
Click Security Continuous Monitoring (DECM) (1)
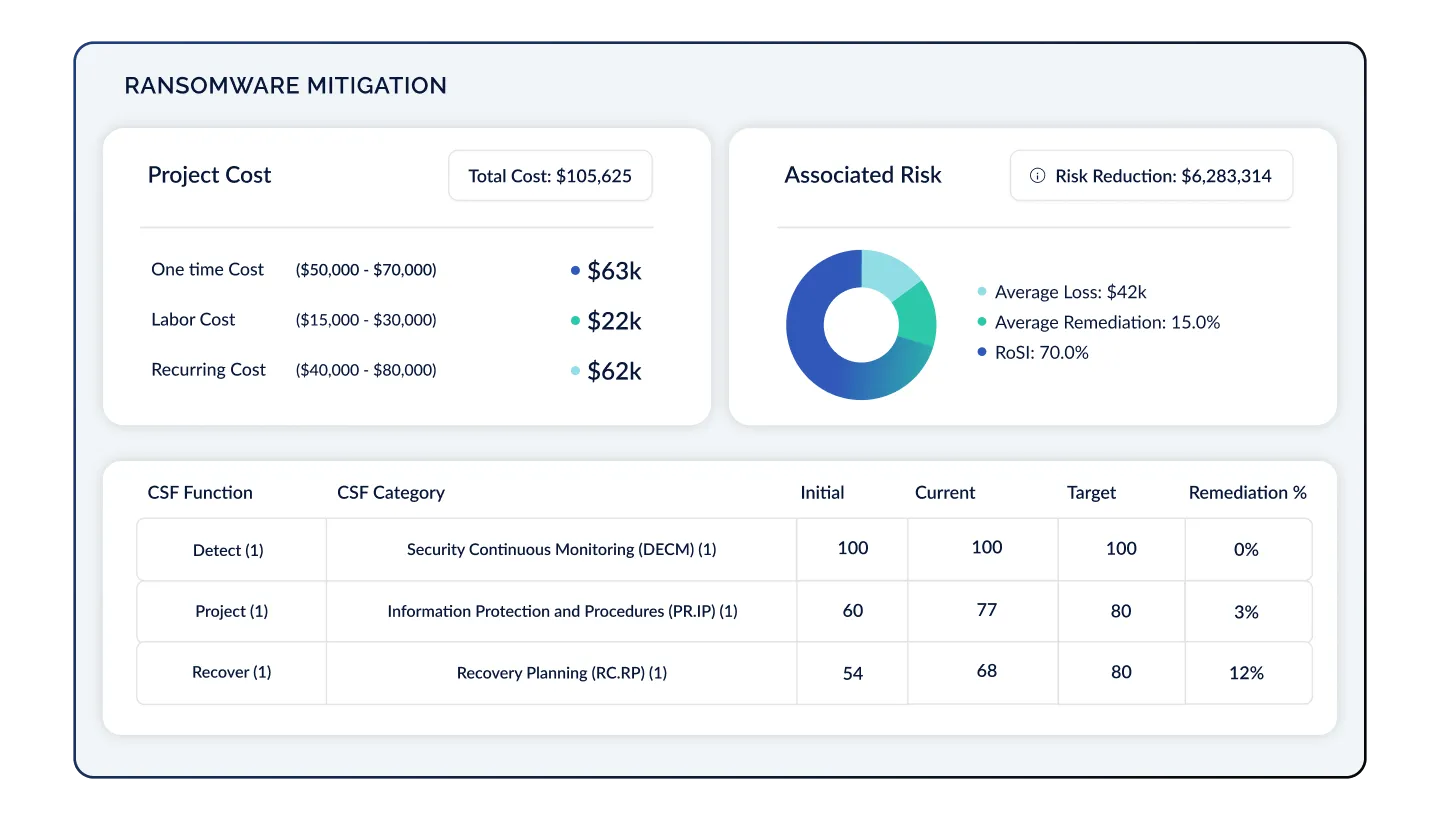pyautogui.click(x=562, y=549)
